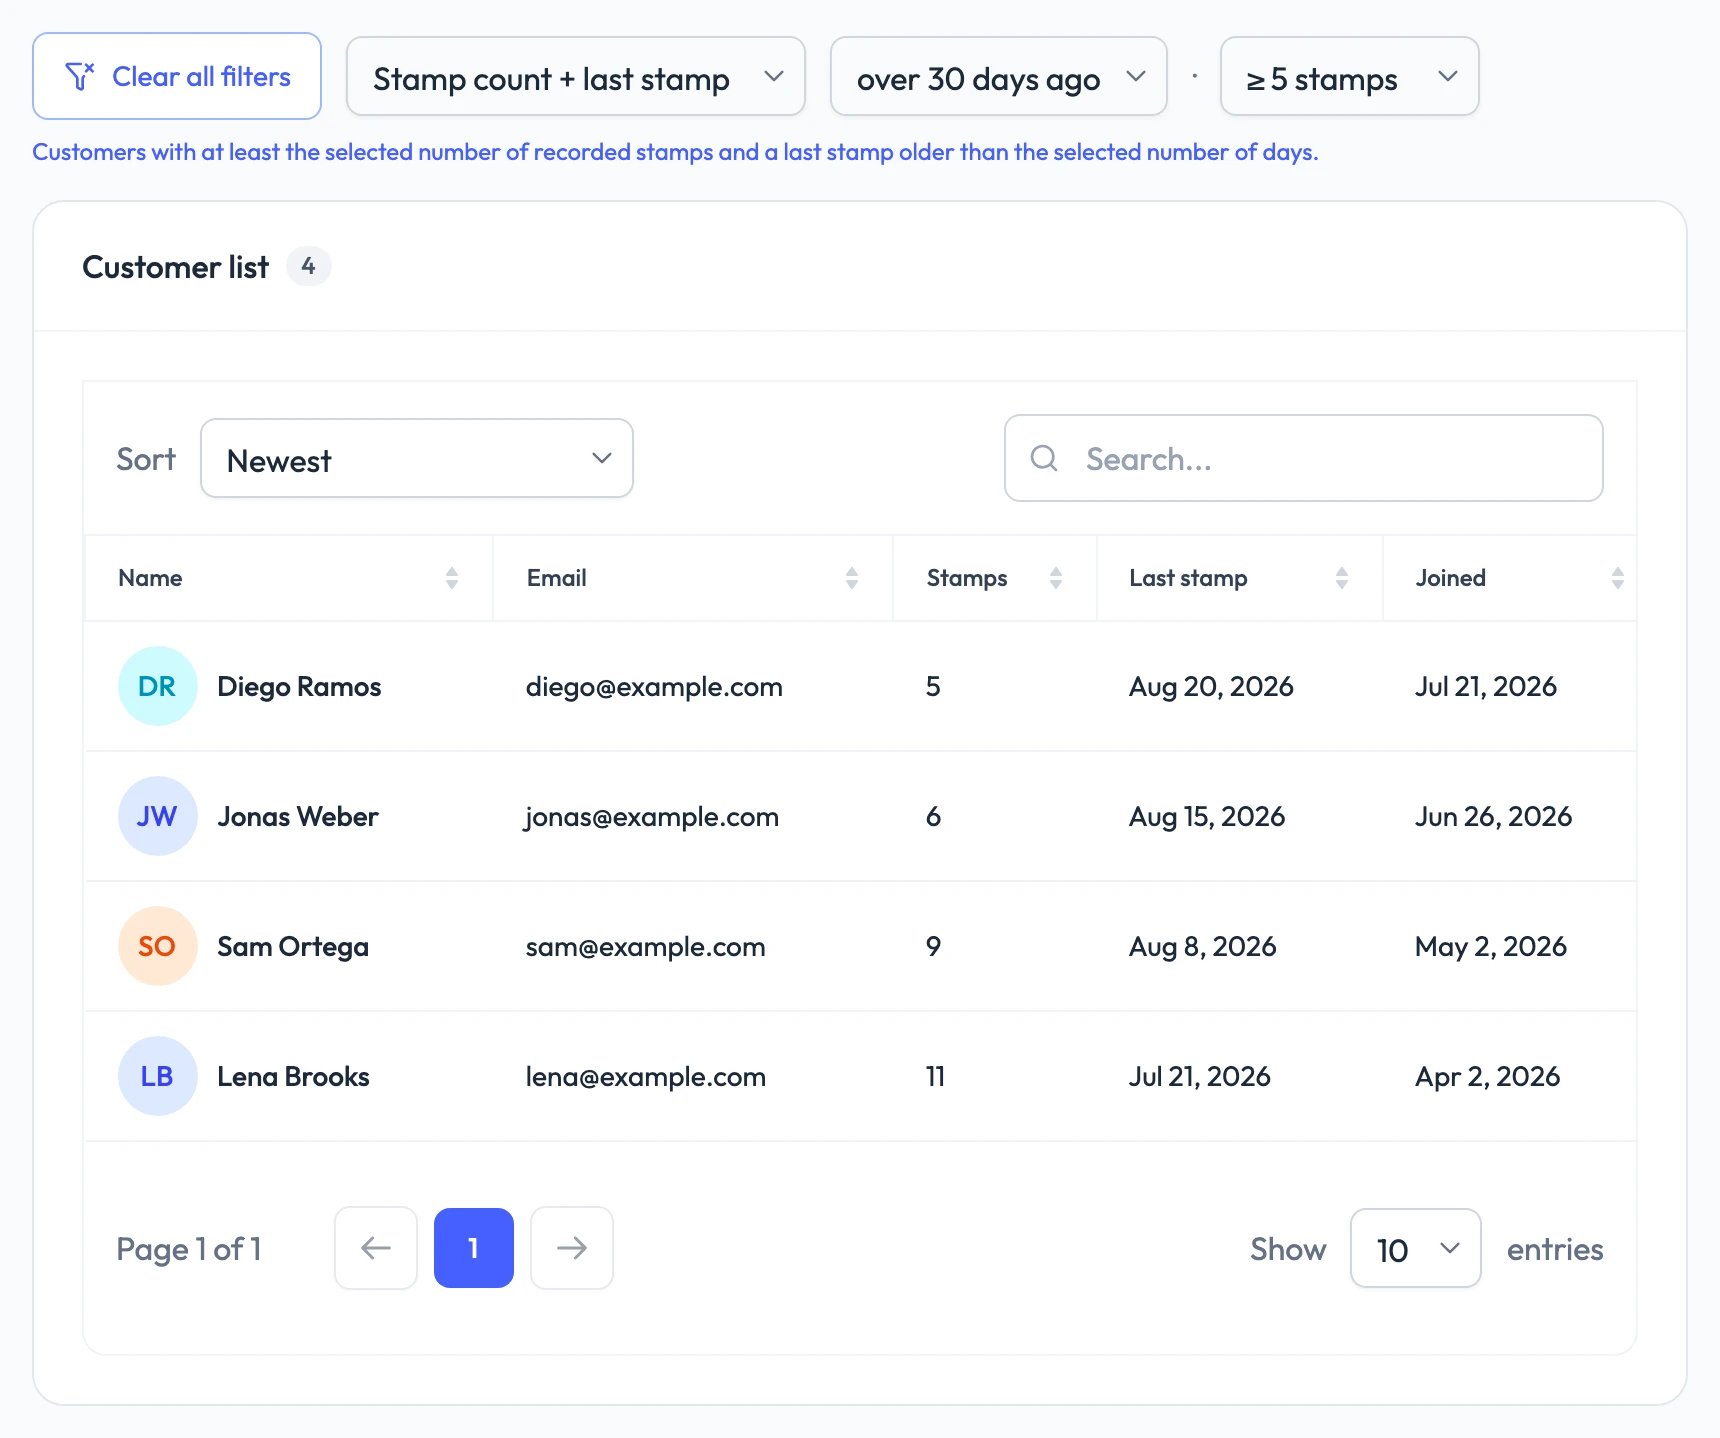Image resolution: width=1720 pixels, height=1438 pixels.
Task: Click the JW avatar for Jonas Weber
Action: coord(157,816)
